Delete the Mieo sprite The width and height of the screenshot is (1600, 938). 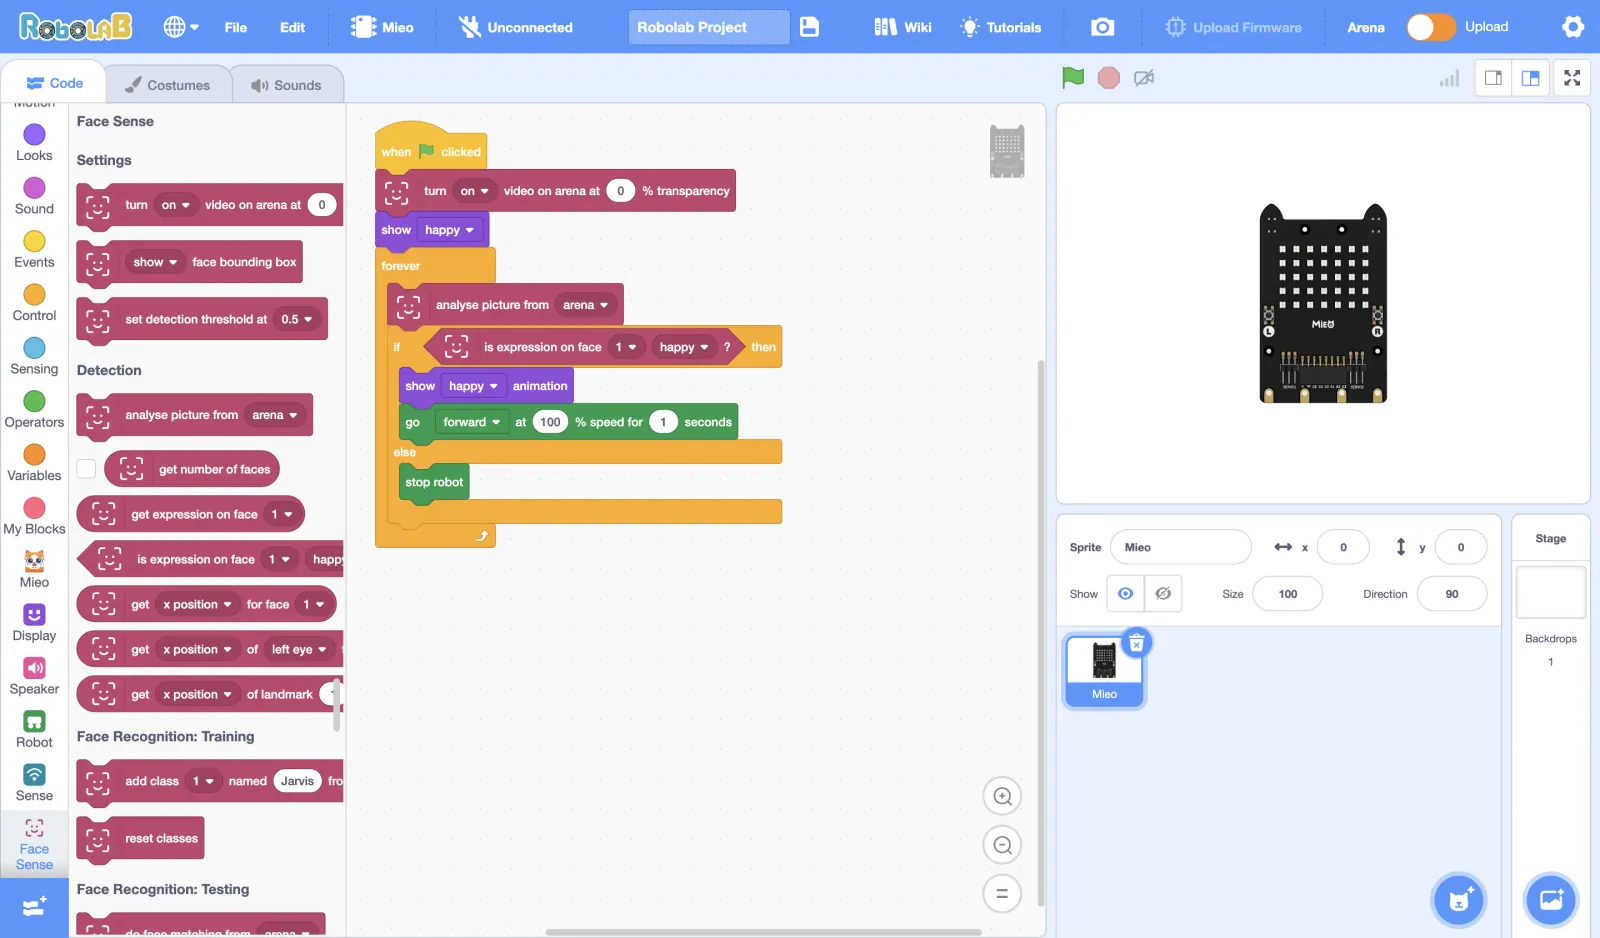point(1137,643)
